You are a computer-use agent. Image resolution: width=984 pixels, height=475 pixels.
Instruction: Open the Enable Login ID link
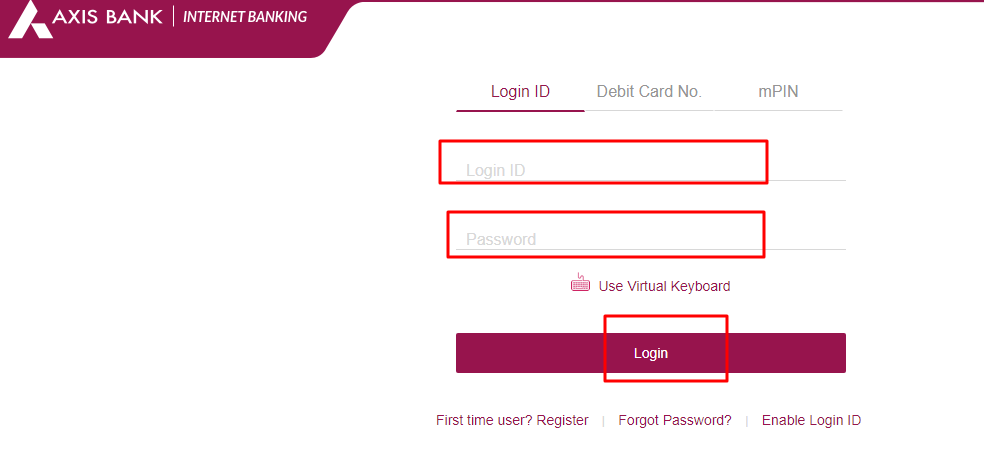811,420
